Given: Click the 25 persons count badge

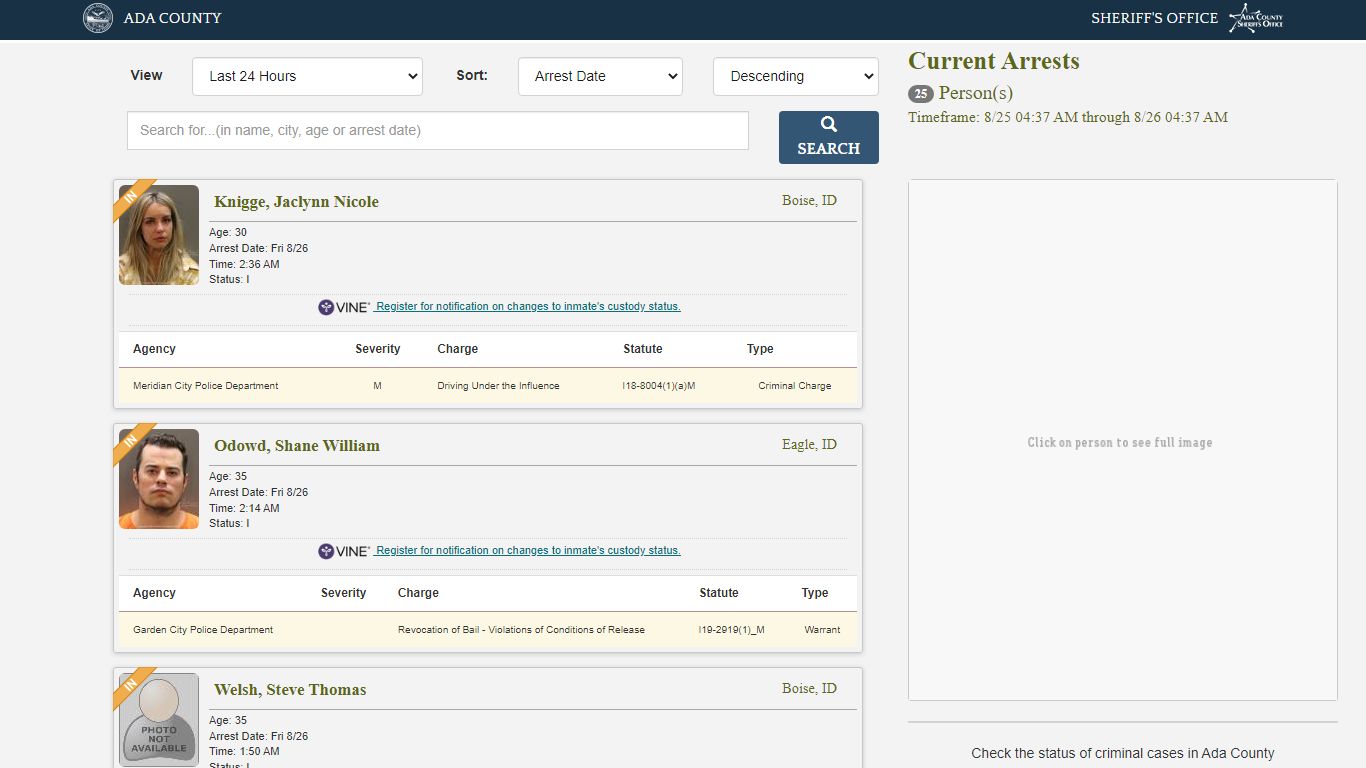Looking at the screenshot, I should tap(921, 94).
